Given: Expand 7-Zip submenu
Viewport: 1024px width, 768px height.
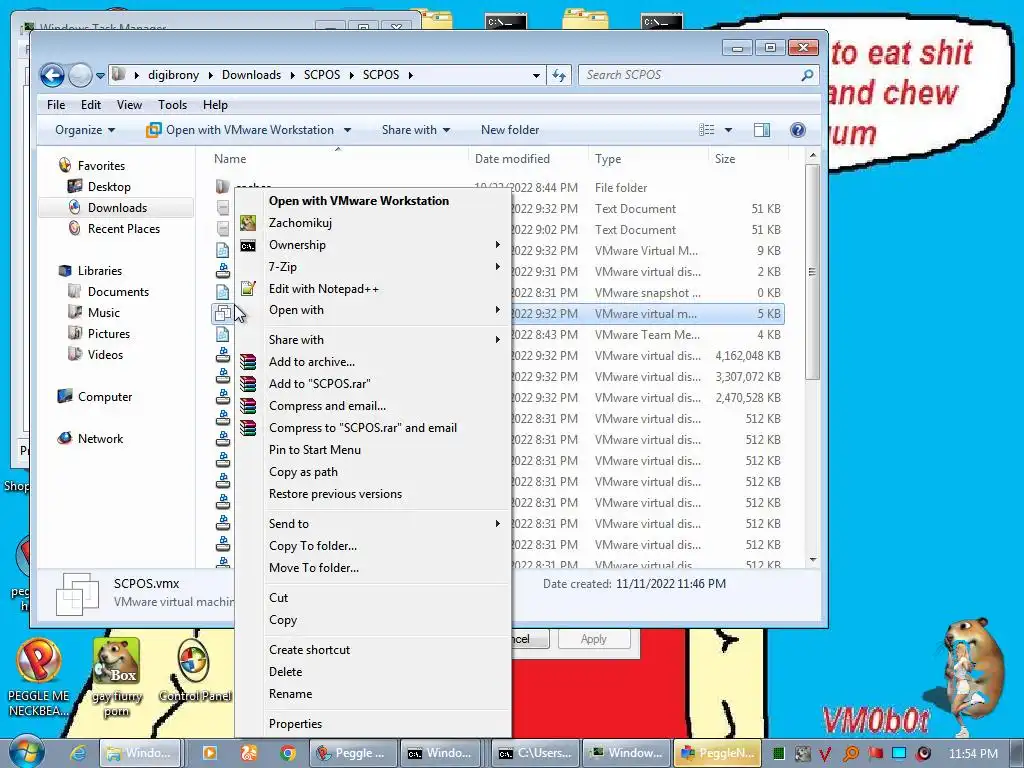Looking at the screenshot, I should (x=372, y=266).
